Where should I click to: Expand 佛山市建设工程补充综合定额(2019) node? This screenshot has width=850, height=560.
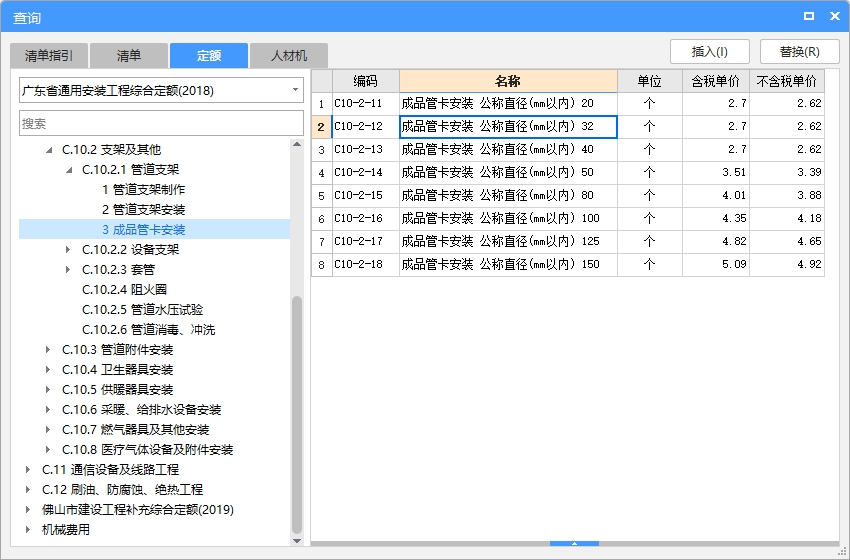coord(28,510)
